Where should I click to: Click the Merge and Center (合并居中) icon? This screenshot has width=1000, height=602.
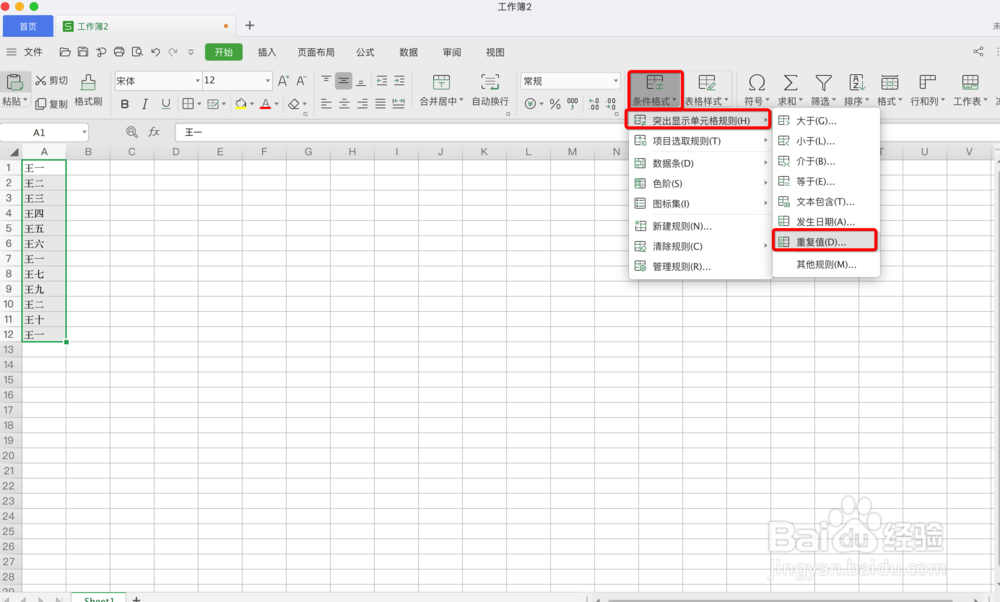[x=441, y=82]
